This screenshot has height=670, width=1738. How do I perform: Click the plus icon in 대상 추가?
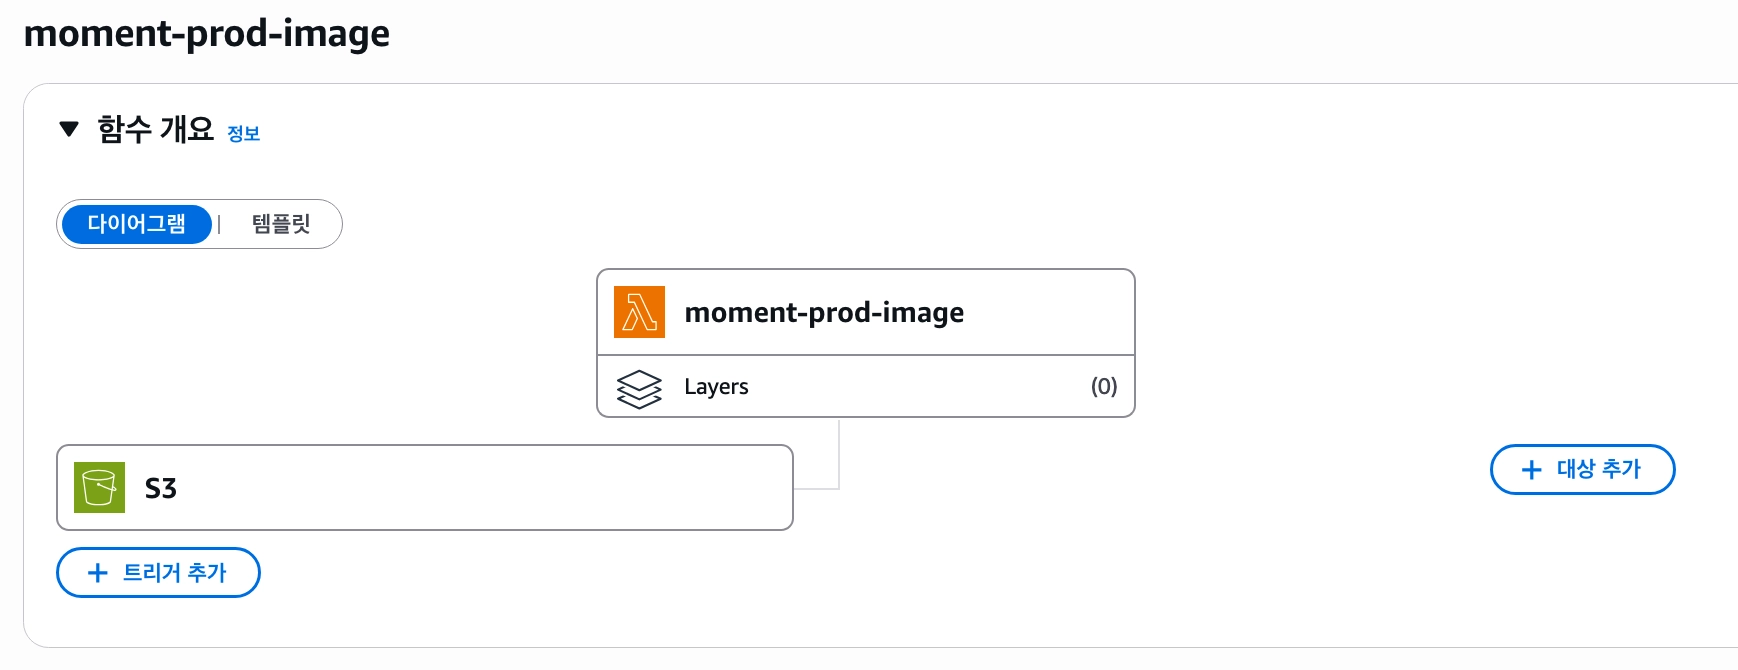pyautogui.click(x=1531, y=470)
